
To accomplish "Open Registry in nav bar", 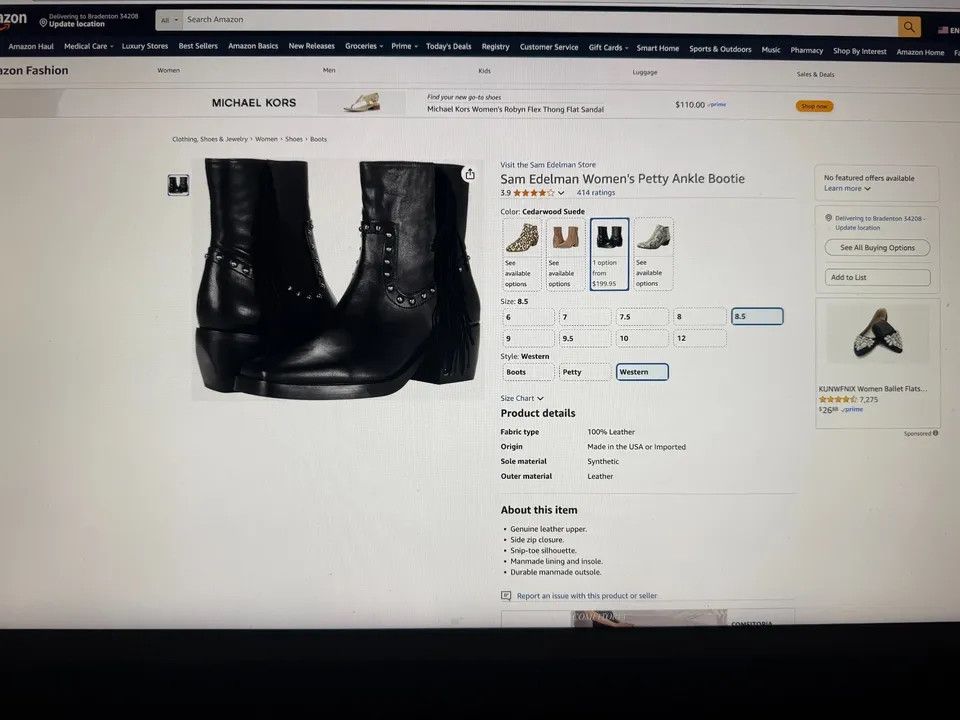I will [495, 47].
